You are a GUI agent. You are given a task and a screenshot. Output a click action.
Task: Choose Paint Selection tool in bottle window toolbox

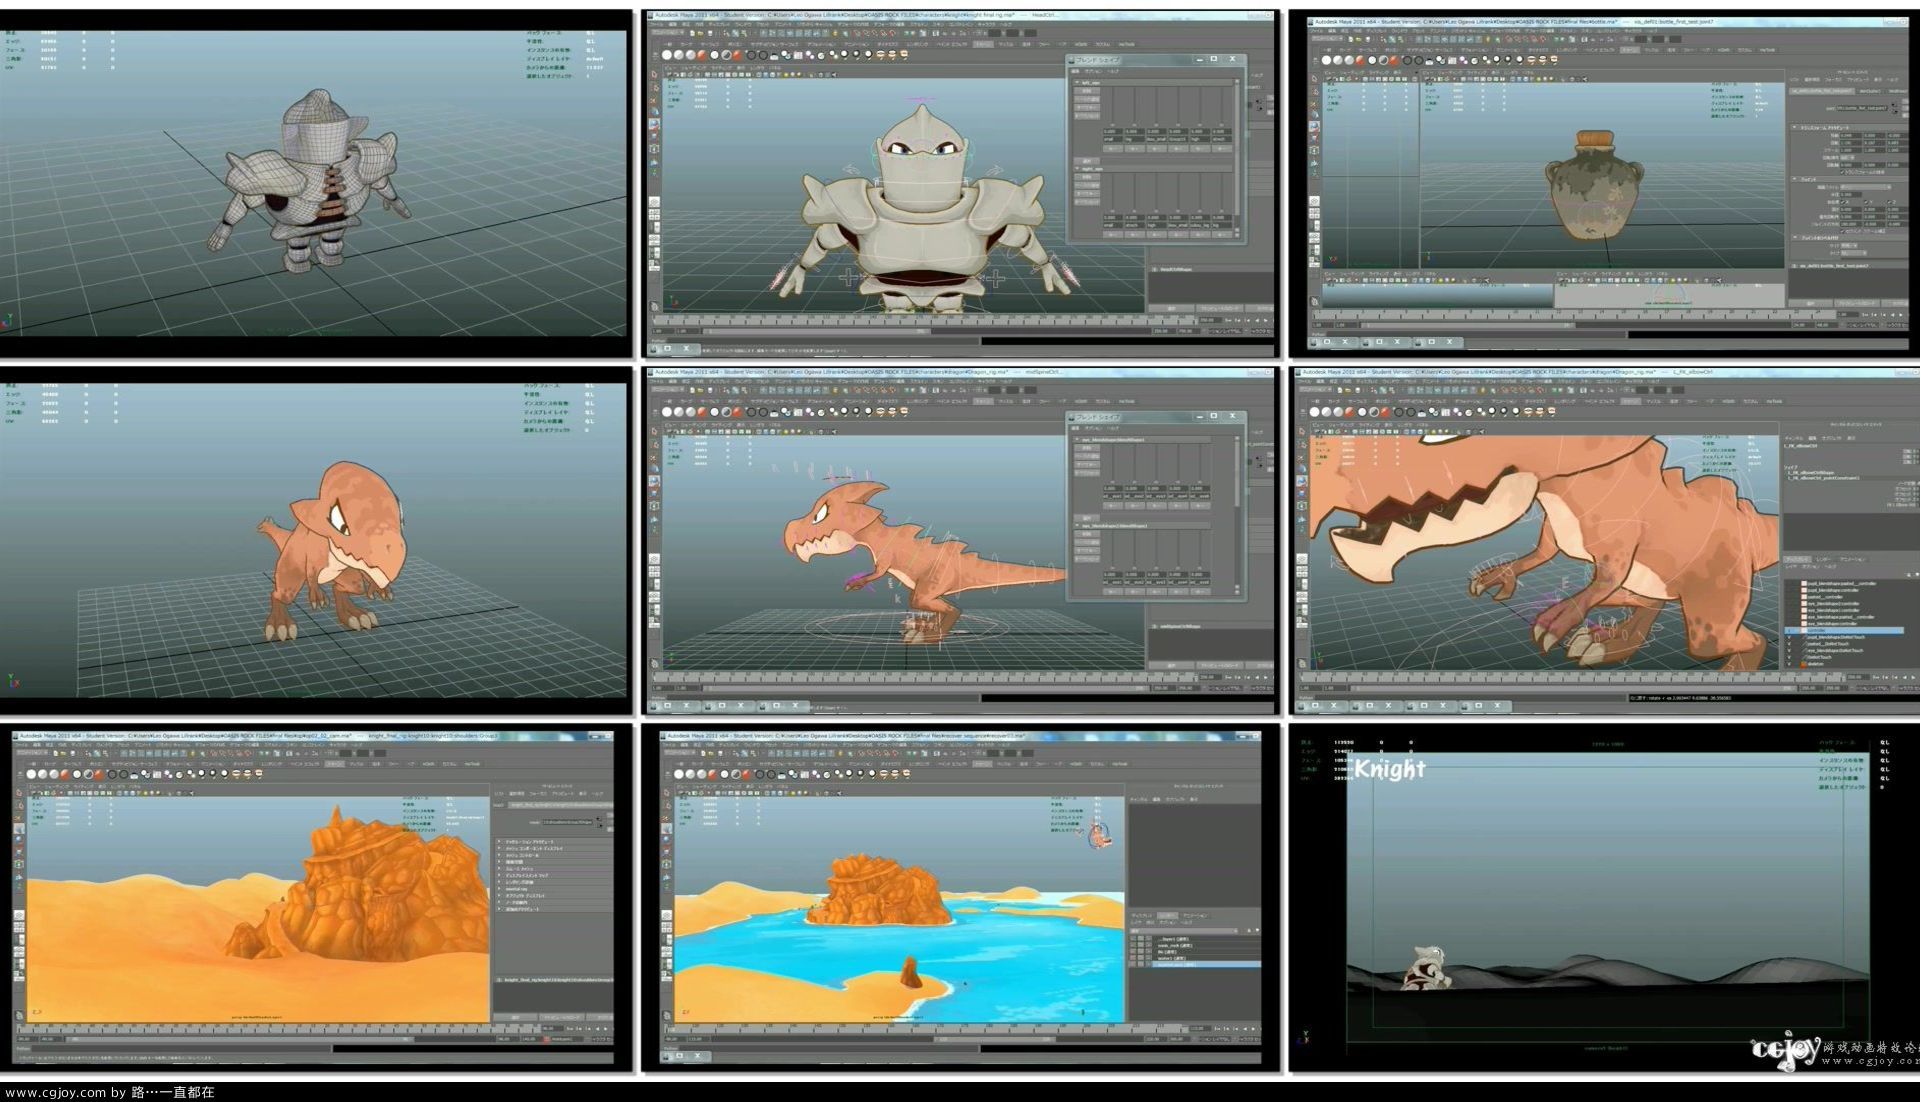coord(1314,104)
